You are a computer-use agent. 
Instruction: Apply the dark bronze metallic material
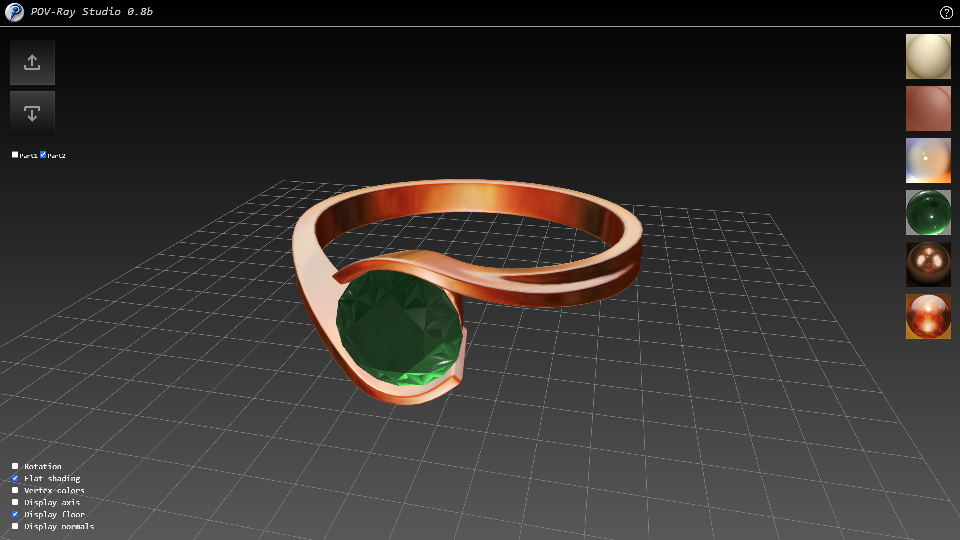click(x=928, y=264)
